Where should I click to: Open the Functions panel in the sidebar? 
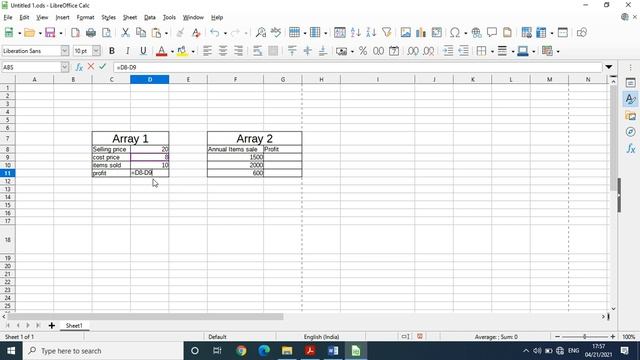pos(630,149)
